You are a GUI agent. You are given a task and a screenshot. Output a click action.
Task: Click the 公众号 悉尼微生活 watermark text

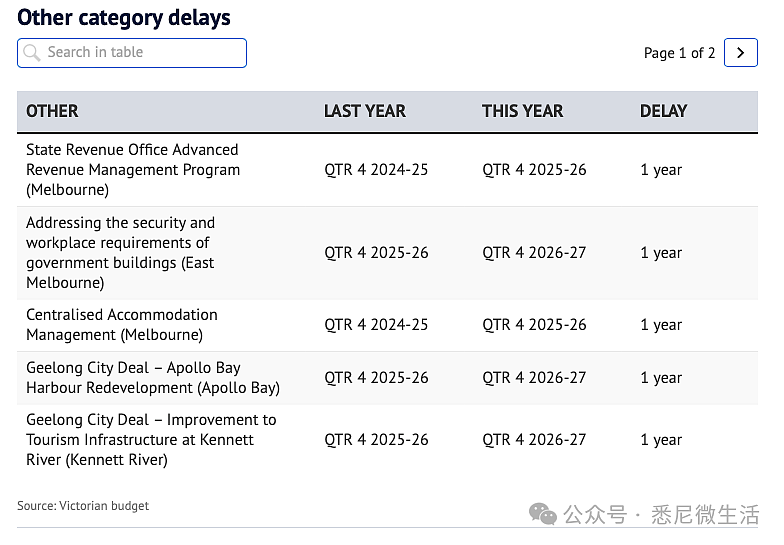661,515
